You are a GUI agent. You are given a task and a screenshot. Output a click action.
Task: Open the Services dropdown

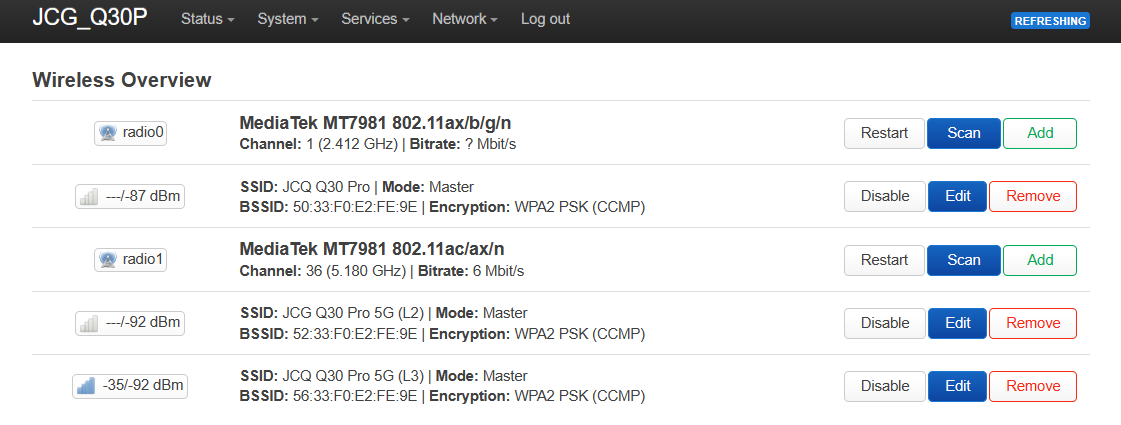(374, 19)
